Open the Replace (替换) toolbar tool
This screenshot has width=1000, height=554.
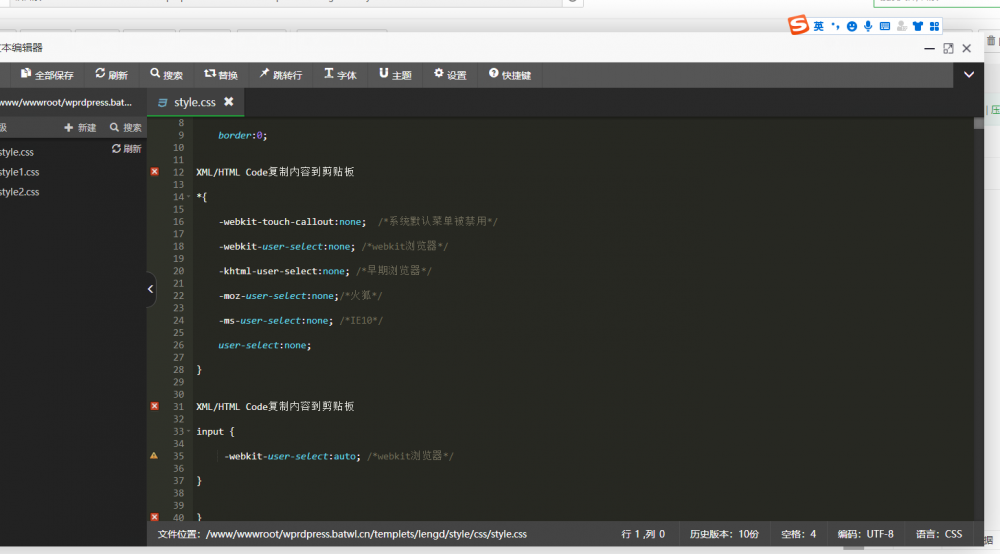pyautogui.click(x=221, y=75)
